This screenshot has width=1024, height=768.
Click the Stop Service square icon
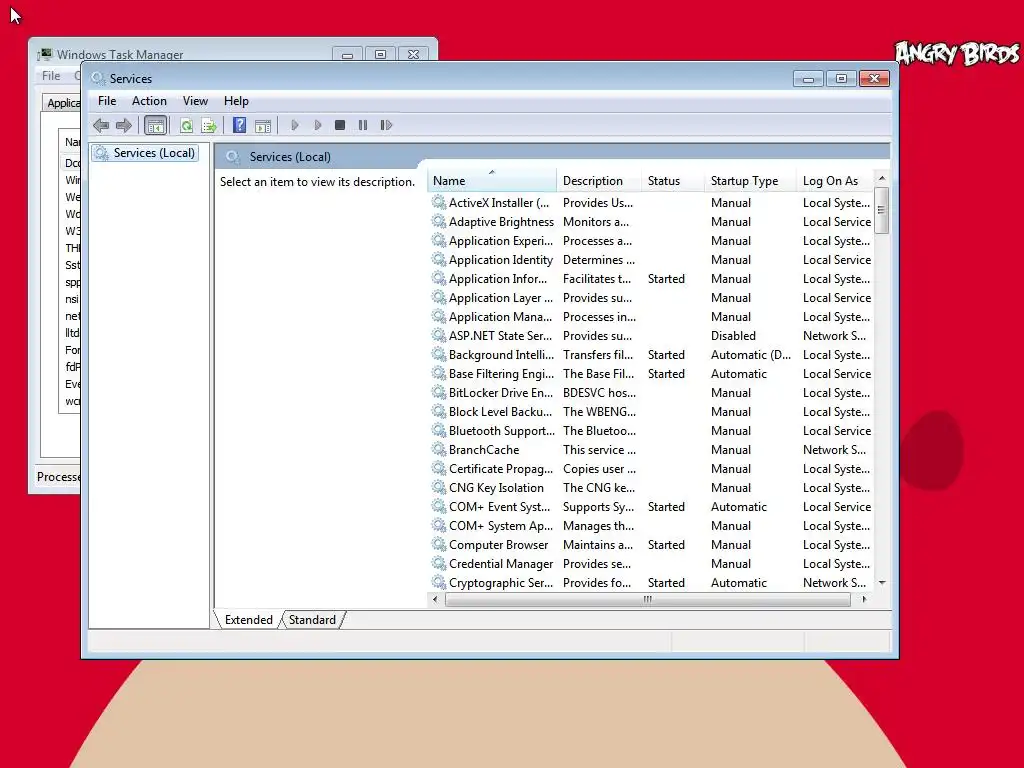[x=340, y=125]
